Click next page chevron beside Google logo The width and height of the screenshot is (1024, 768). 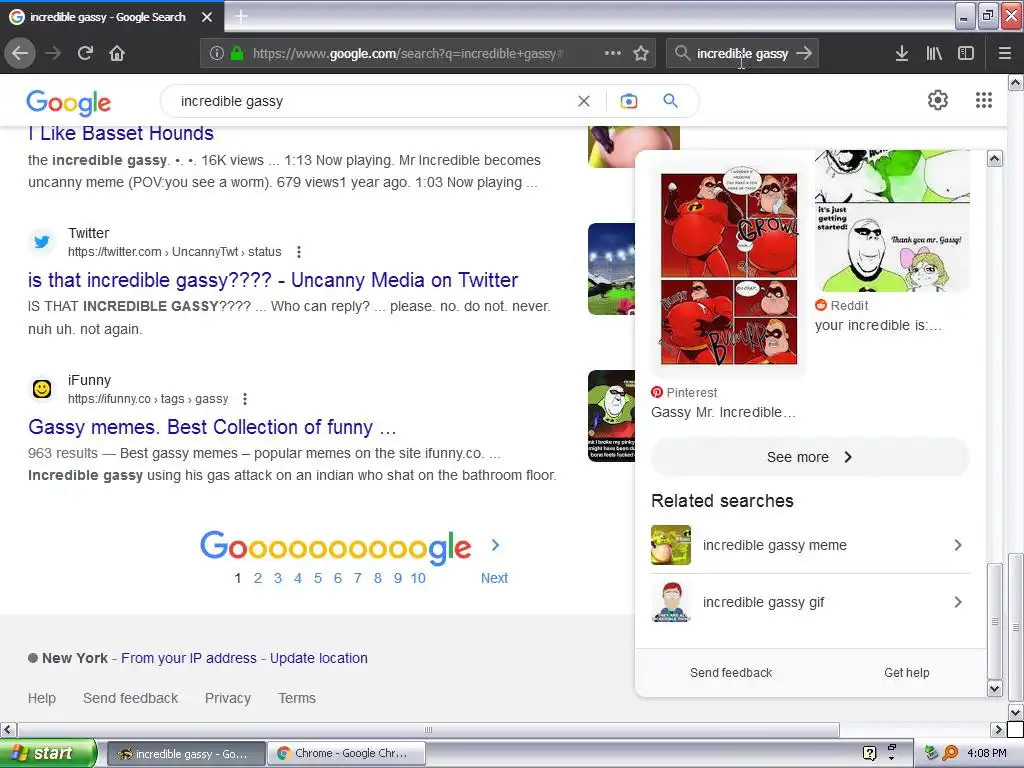[x=495, y=545]
